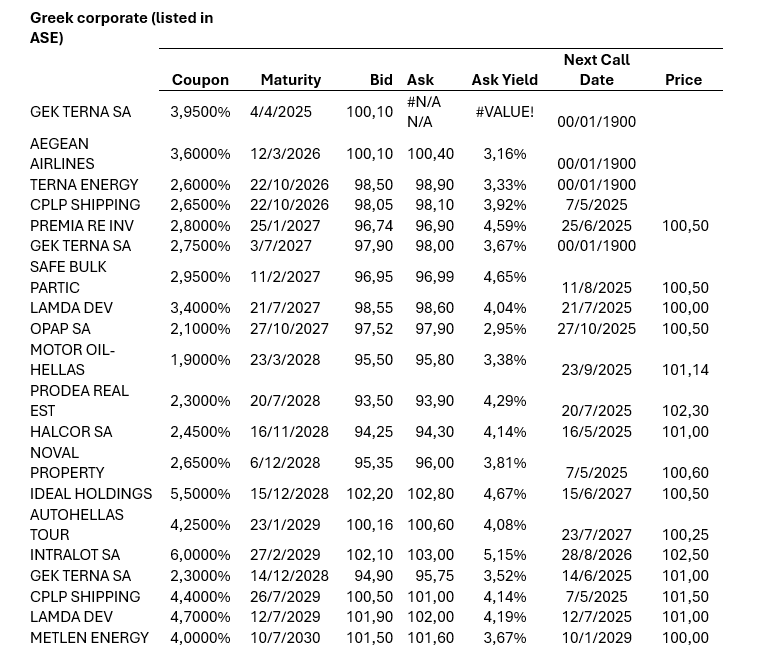
Task: Click the #N/A N/A ask cell
Action: click(x=423, y=112)
